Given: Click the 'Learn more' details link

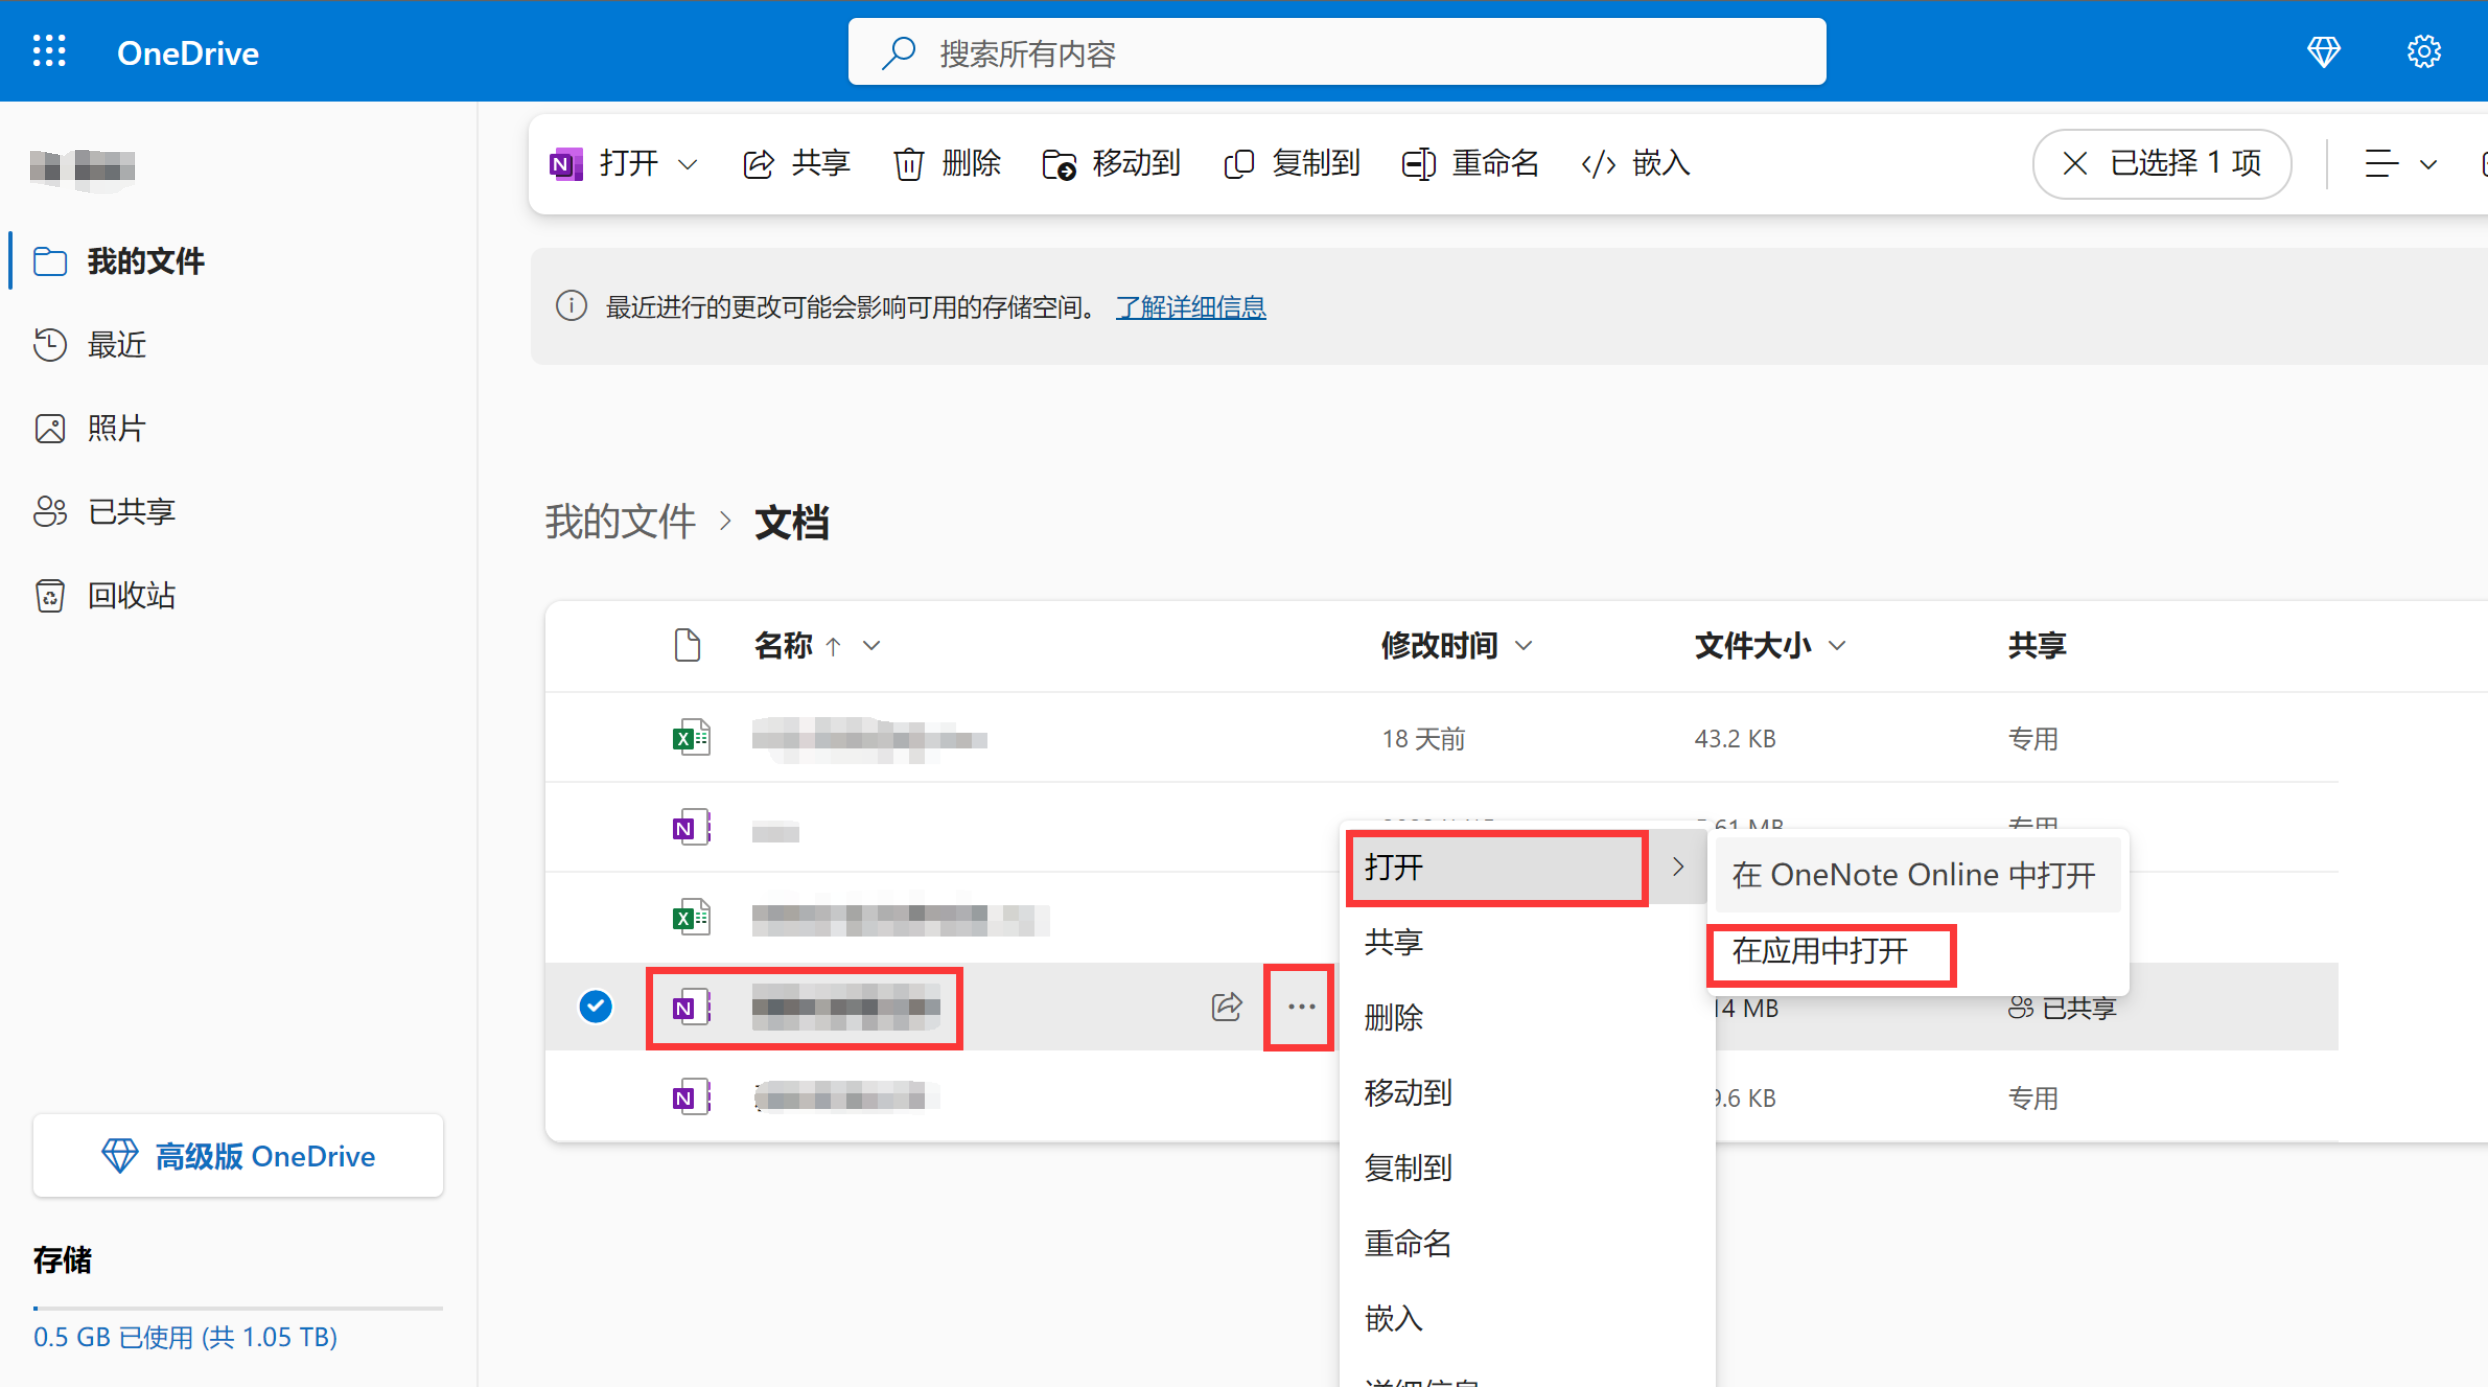Looking at the screenshot, I should click(x=1190, y=307).
